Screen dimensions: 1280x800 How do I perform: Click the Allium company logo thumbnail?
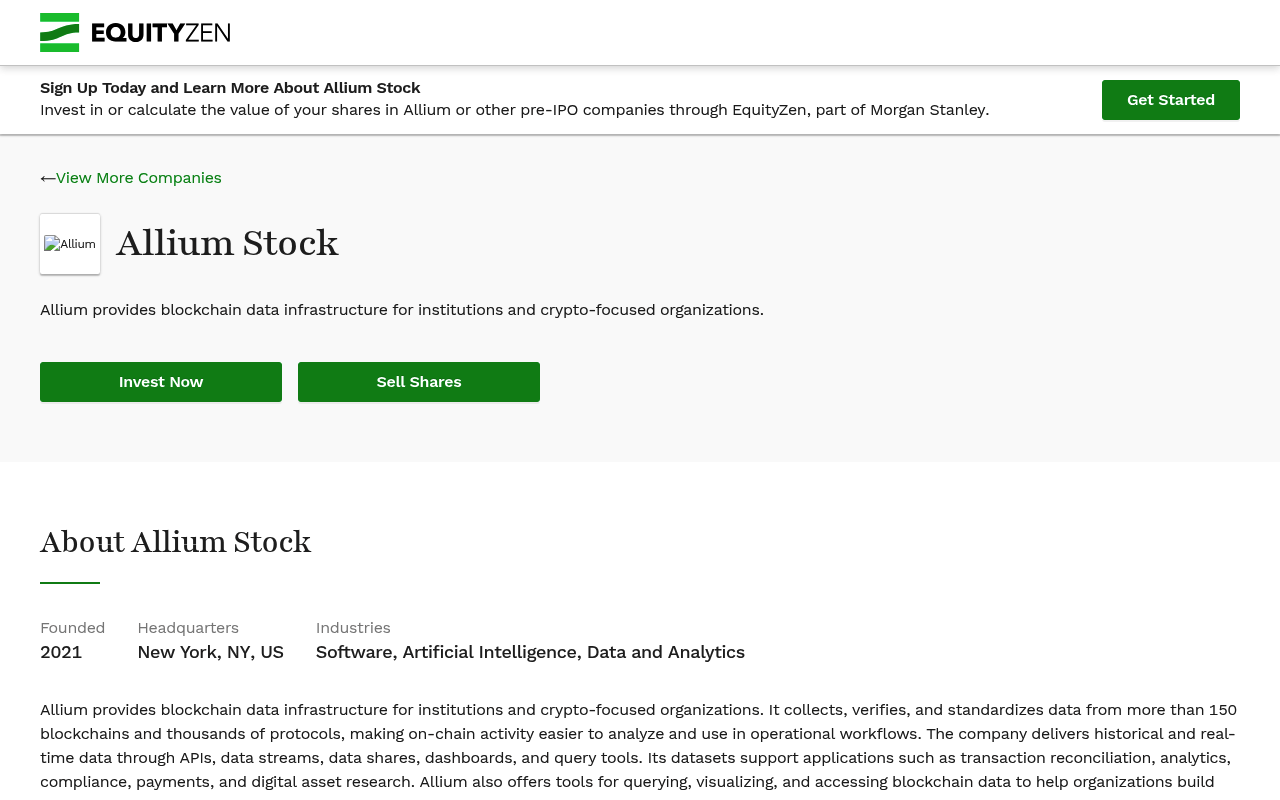click(70, 244)
